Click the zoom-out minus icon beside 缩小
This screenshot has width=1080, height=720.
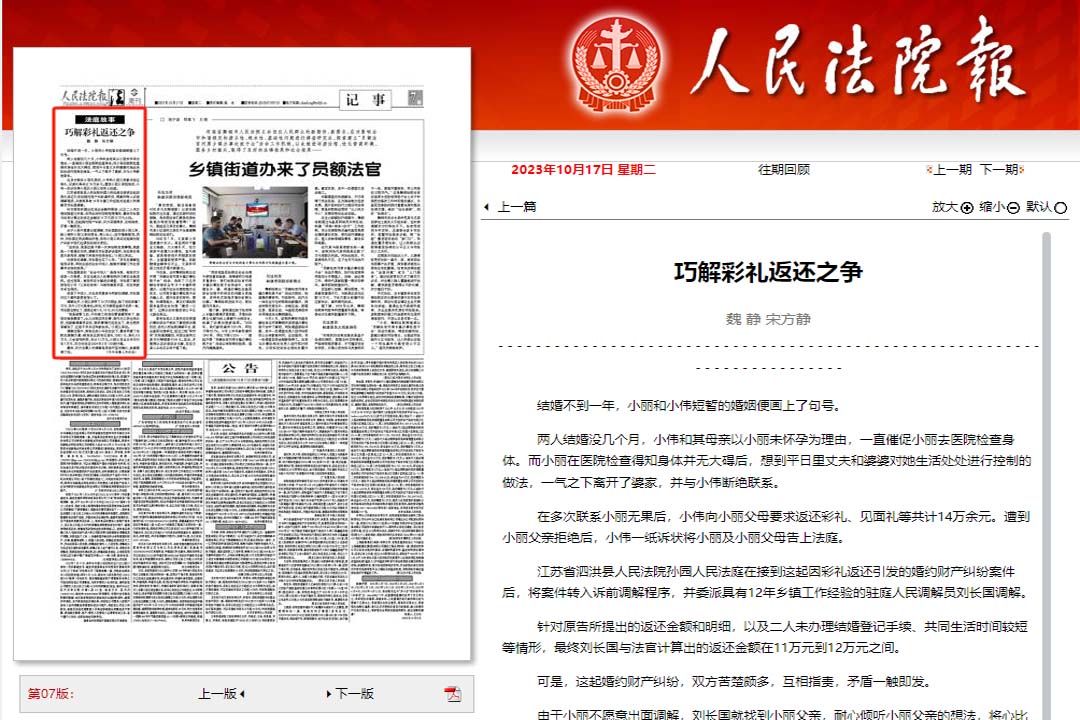(x=1013, y=208)
